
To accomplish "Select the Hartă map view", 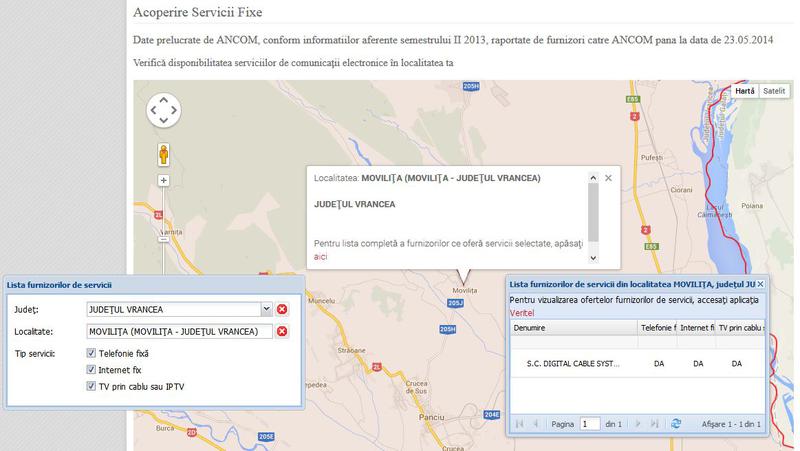I will (744, 91).
